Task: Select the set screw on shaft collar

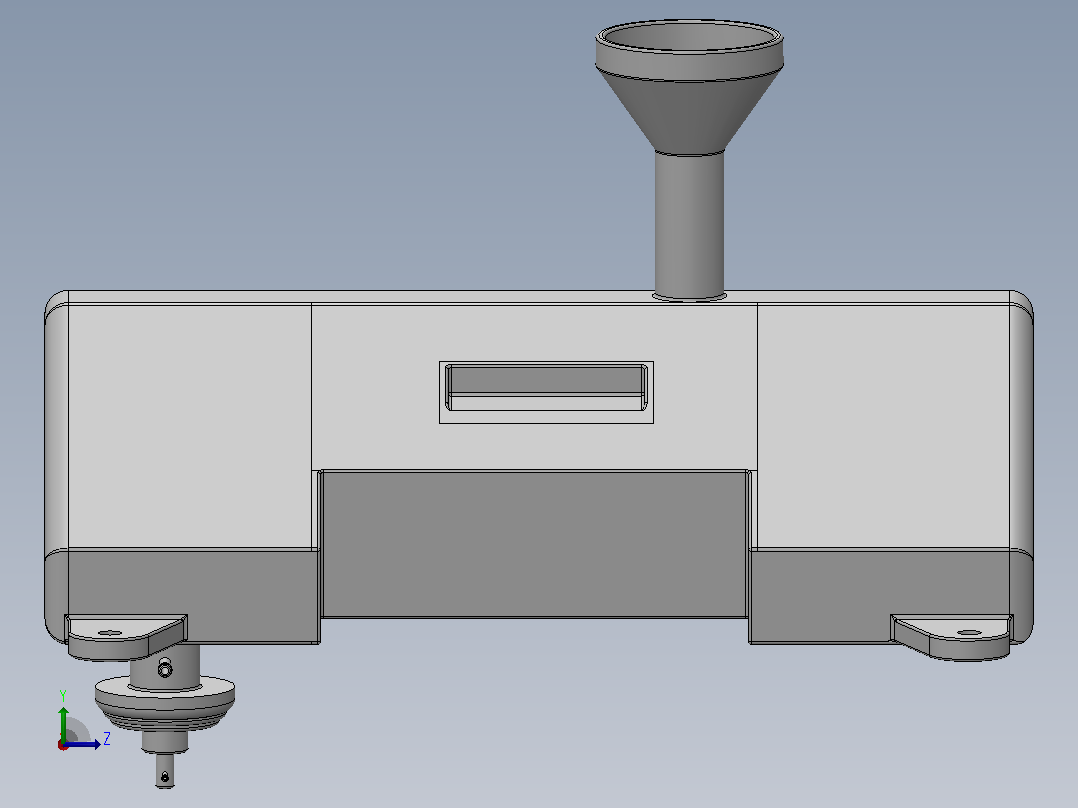Action: [x=165, y=668]
